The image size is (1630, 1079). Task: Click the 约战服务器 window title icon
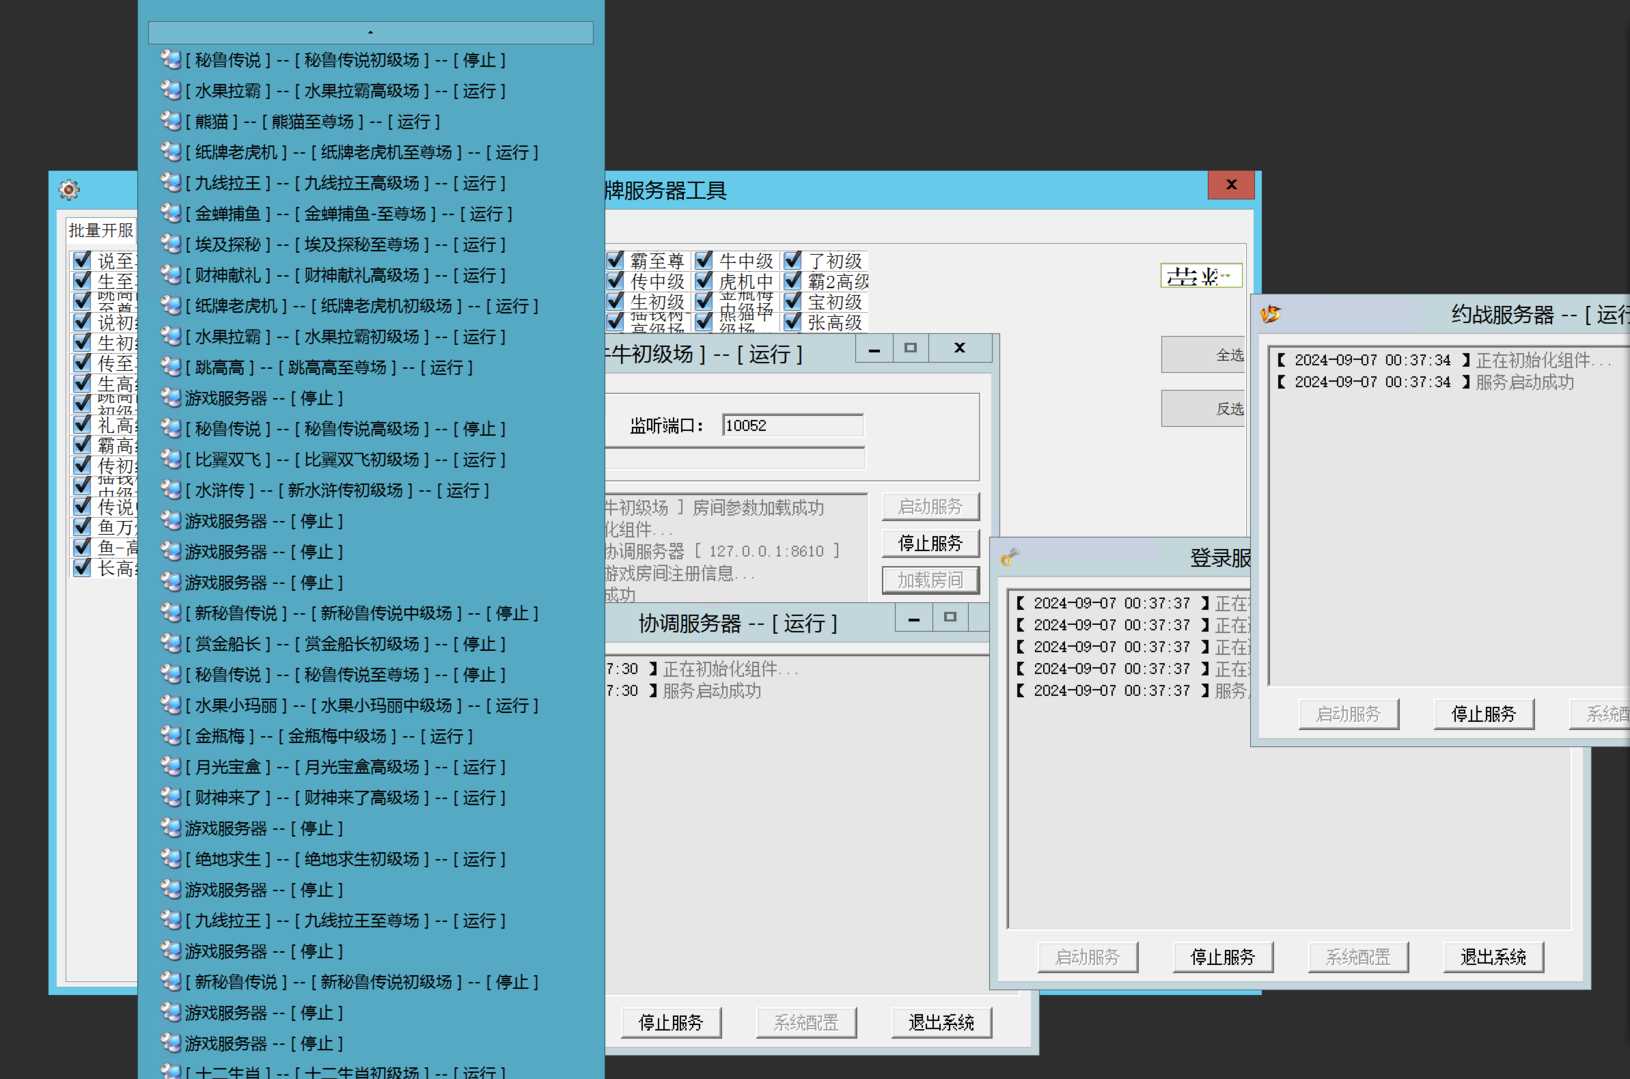pos(1270,314)
